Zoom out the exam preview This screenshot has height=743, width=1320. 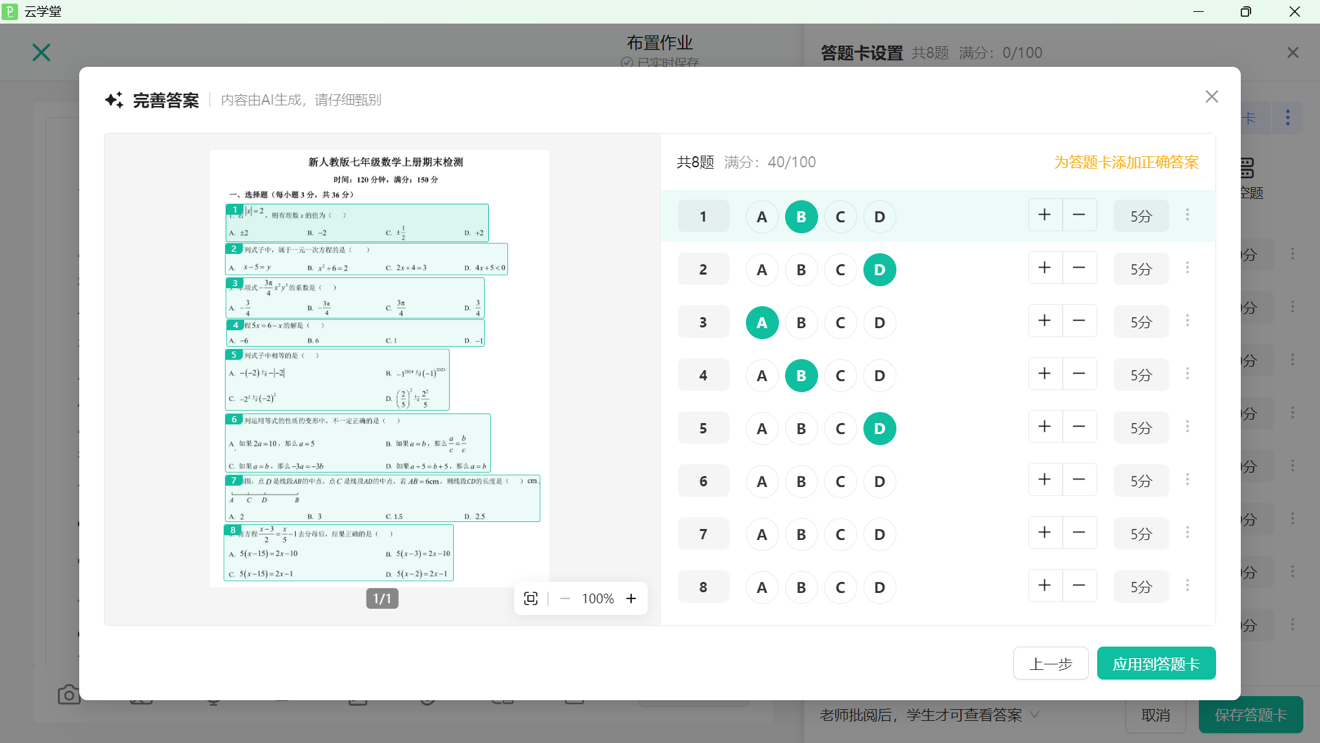pyautogui.click(x=565, y=599)
